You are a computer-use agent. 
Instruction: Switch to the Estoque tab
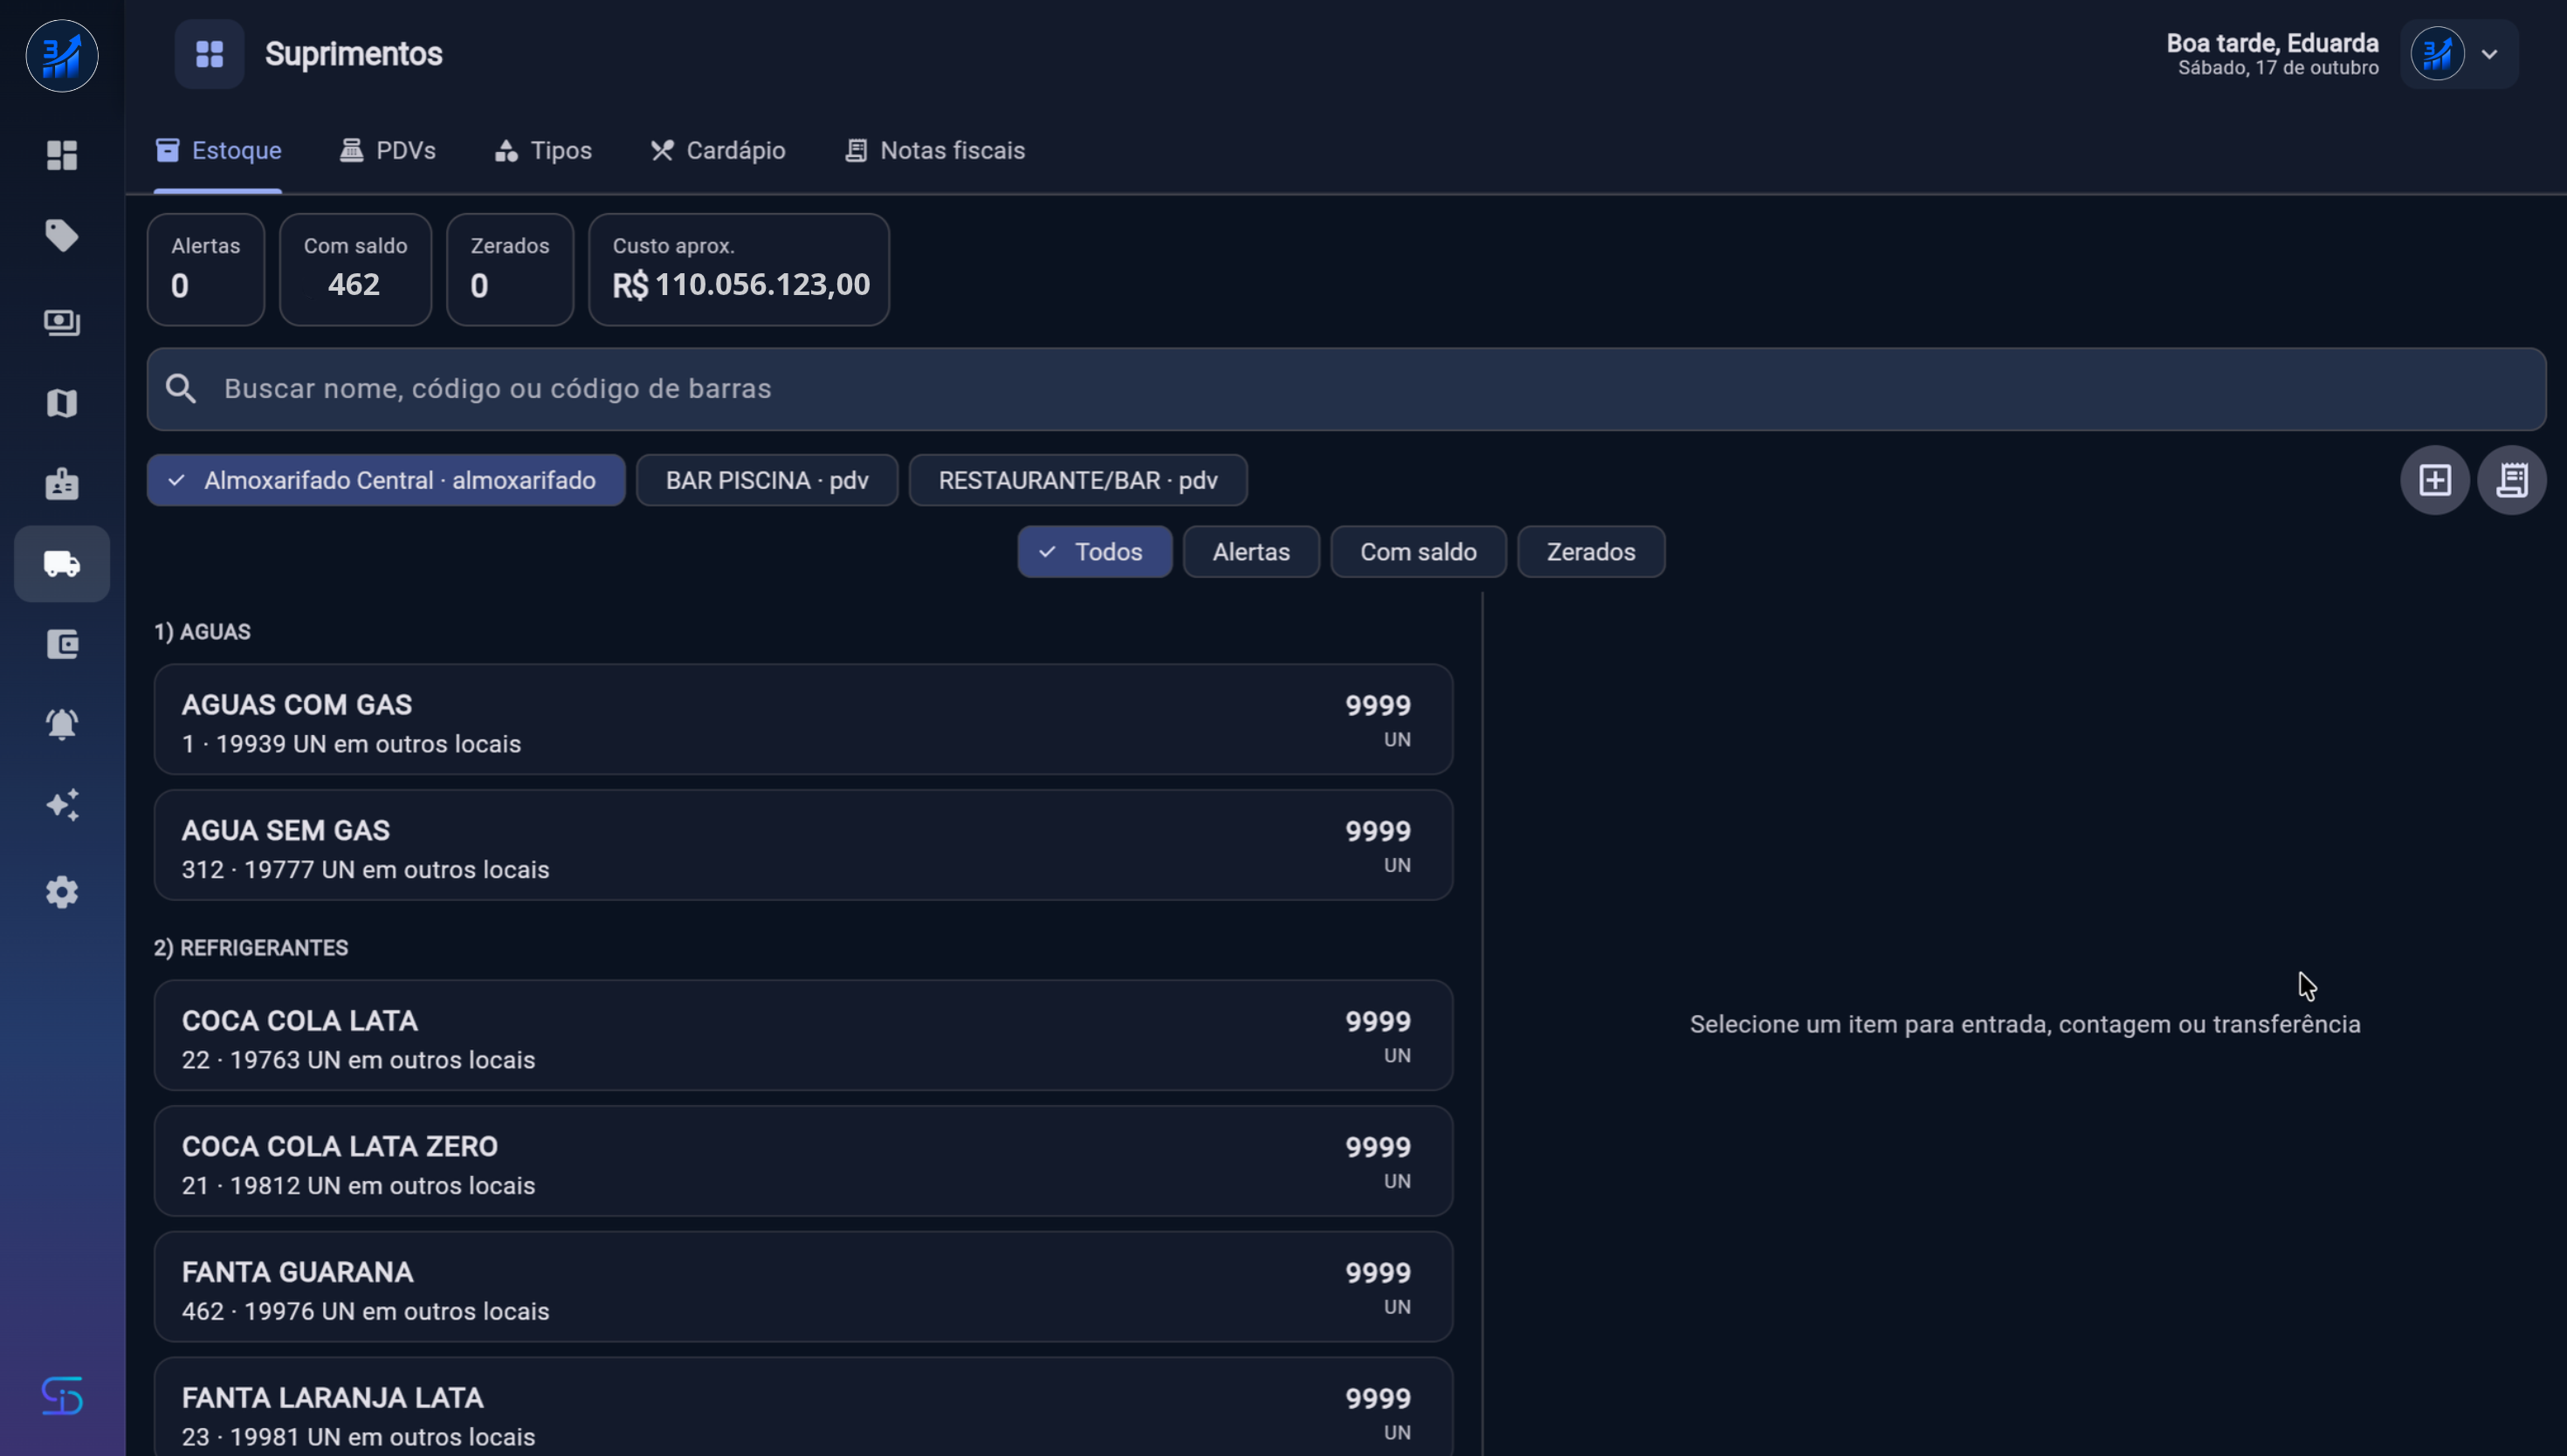coord(218,151)
